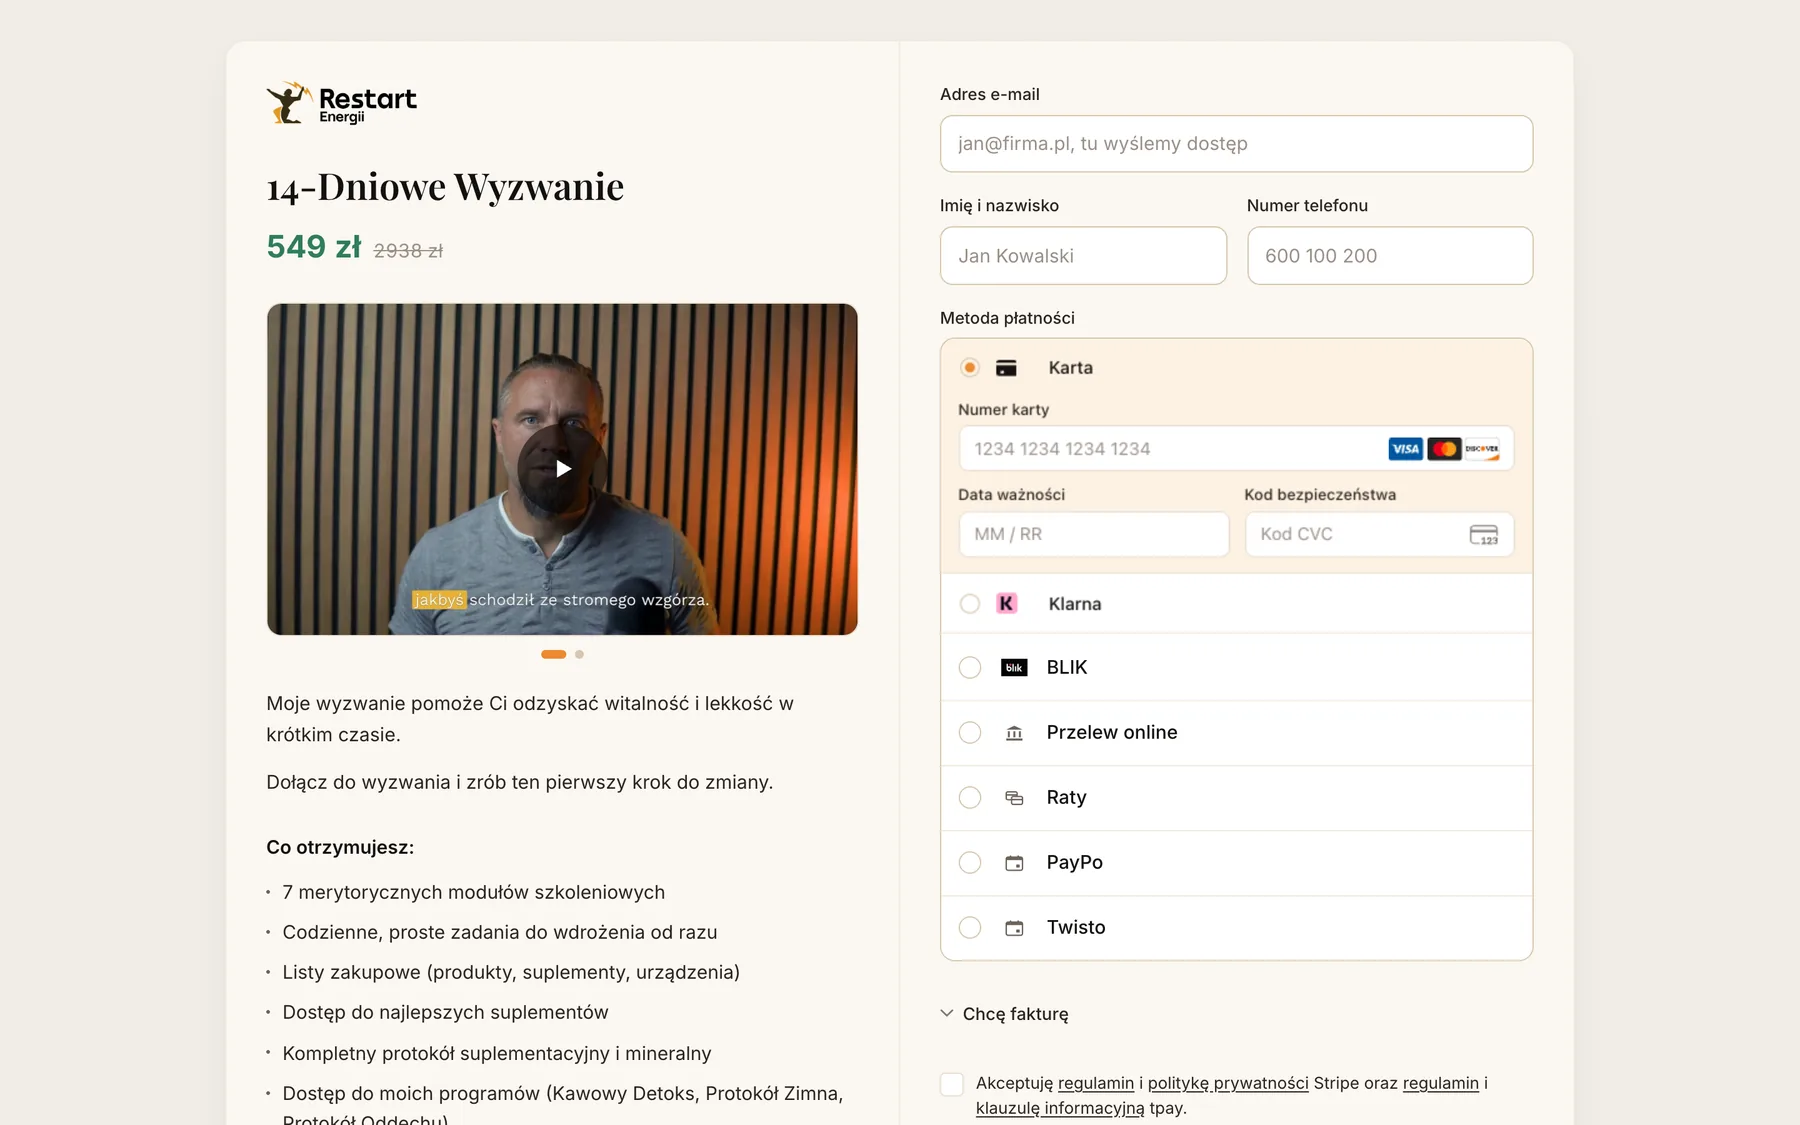Viewport: 1800px width, 1125px height.
Task: Select the Karta payment radio button
Action: [969, 367]
